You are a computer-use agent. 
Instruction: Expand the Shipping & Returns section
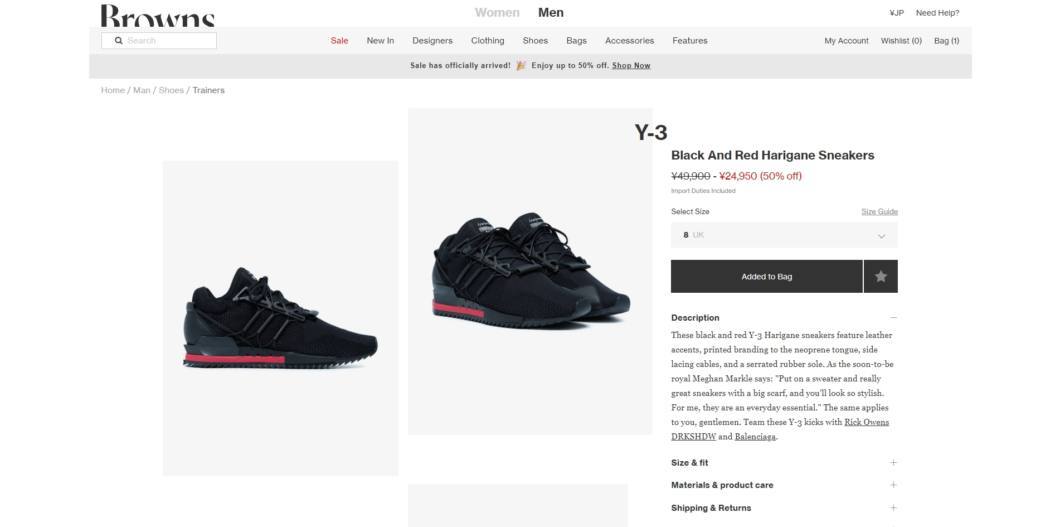point(784,508)
